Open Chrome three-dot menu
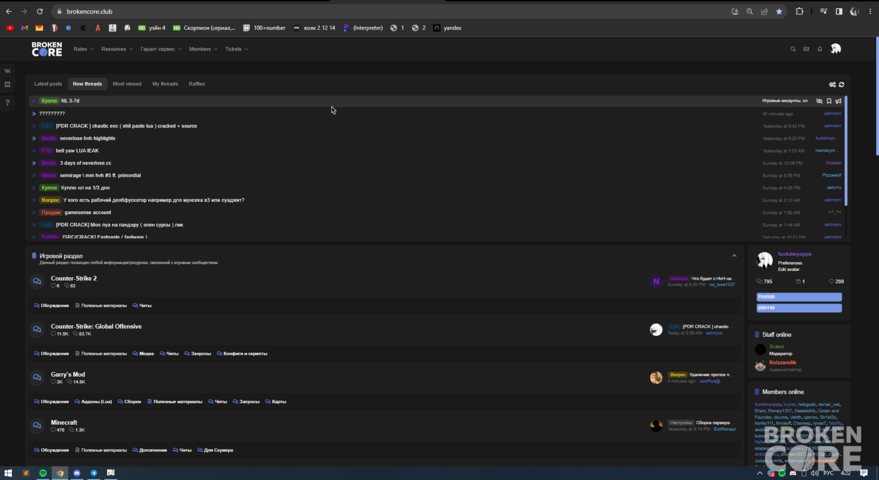The width and height of the screenshot is (879, 480). click(870, 11)
